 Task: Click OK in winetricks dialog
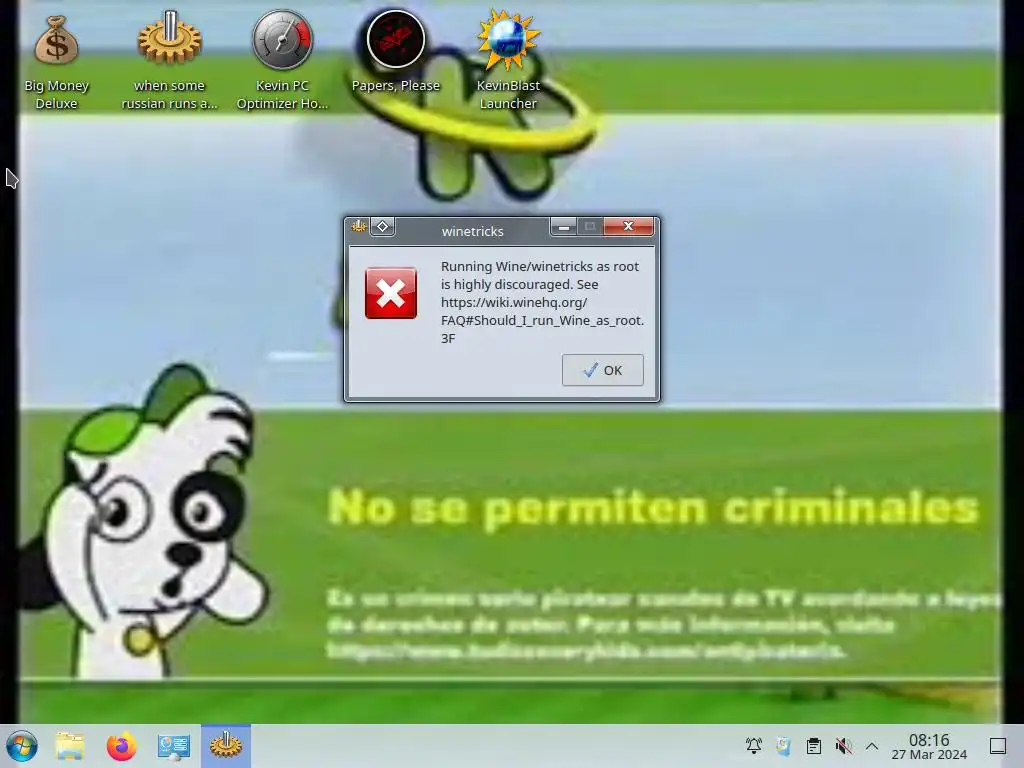coord(602,370)
